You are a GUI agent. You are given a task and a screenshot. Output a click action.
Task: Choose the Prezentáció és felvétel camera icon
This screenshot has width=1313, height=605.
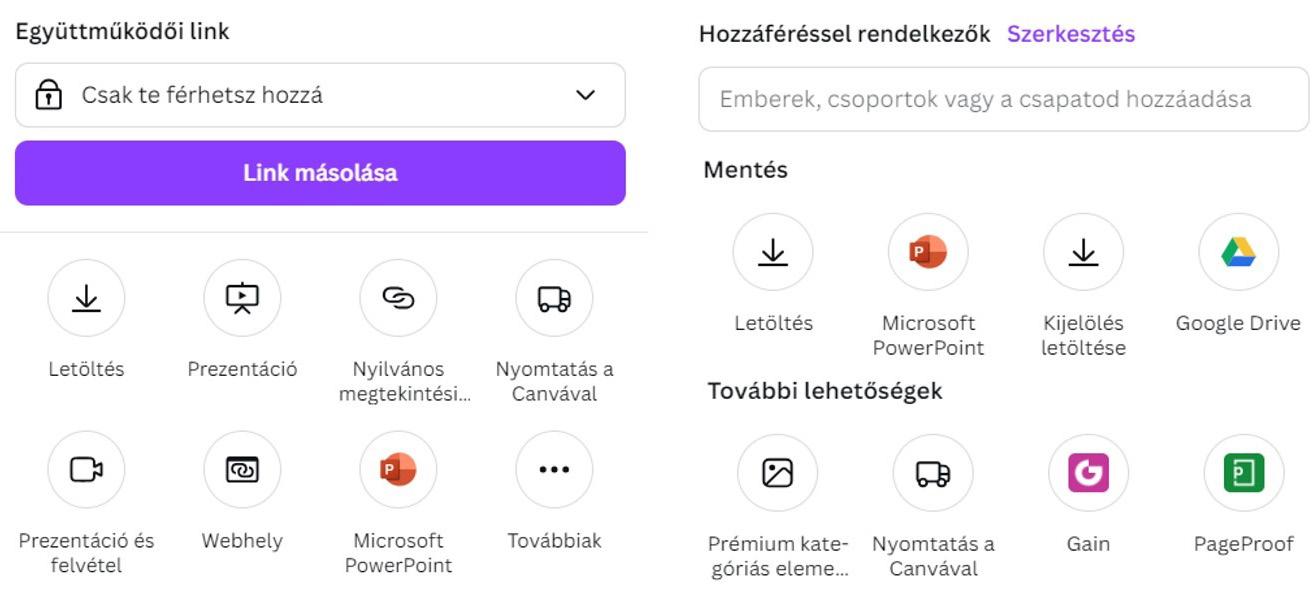pyautogui.click(x=86, y=469)
